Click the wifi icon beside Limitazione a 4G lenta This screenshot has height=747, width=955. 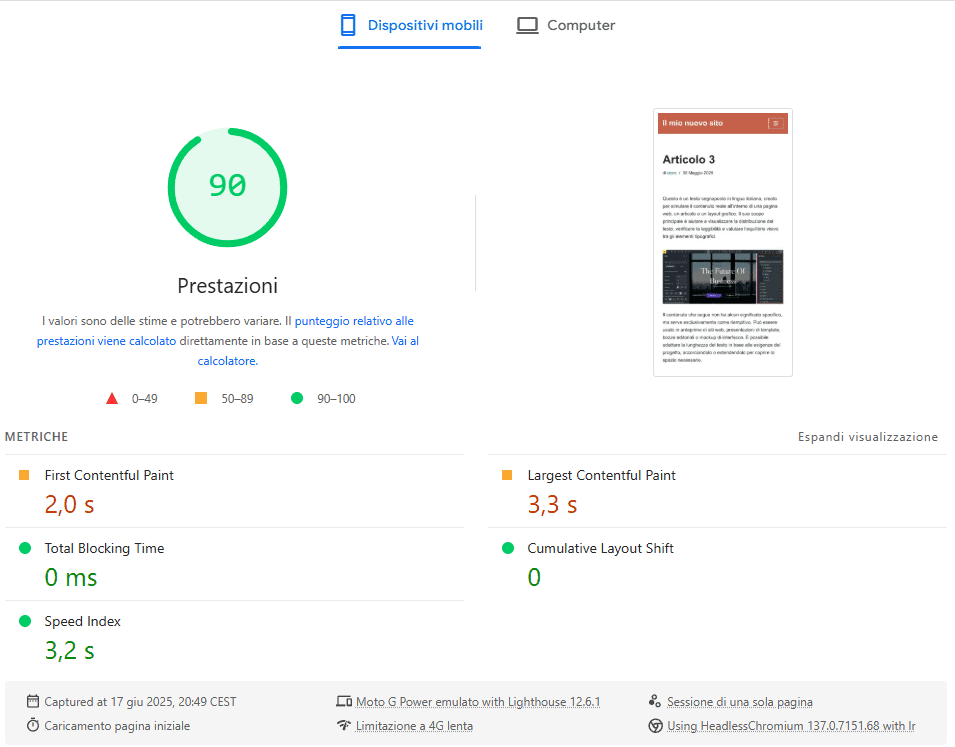(x=344, y=726)
